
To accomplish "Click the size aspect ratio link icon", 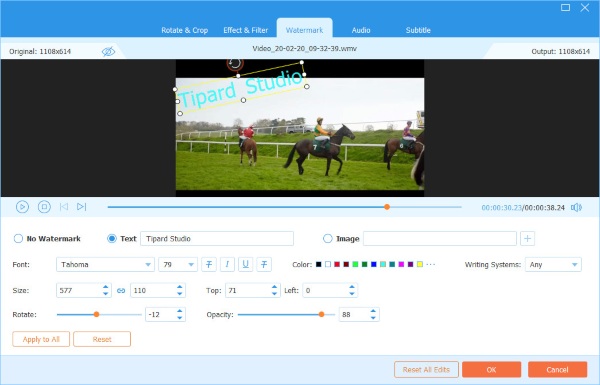I will click(121, 291).
